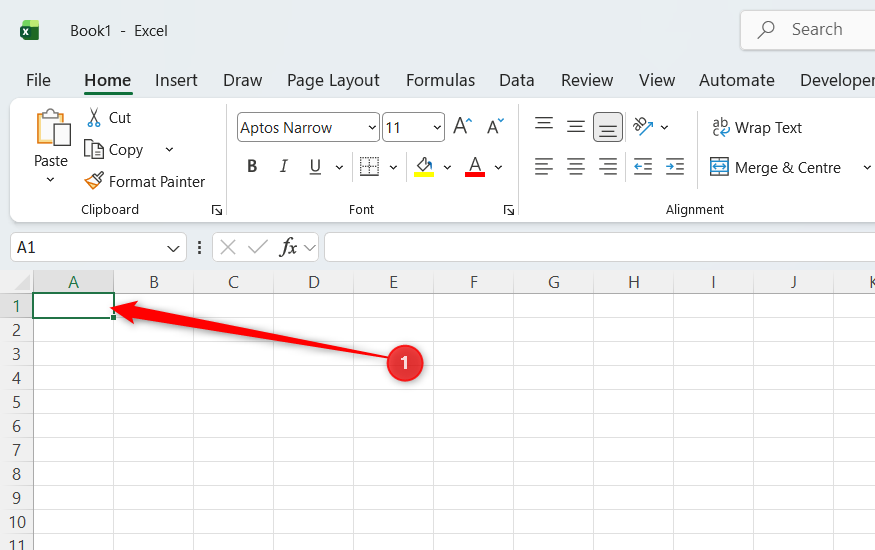The height and width of the screenshot is (550, 875).
Task: Toggle italic formatting
Action: pyautogui.click(x=283, y=166)
